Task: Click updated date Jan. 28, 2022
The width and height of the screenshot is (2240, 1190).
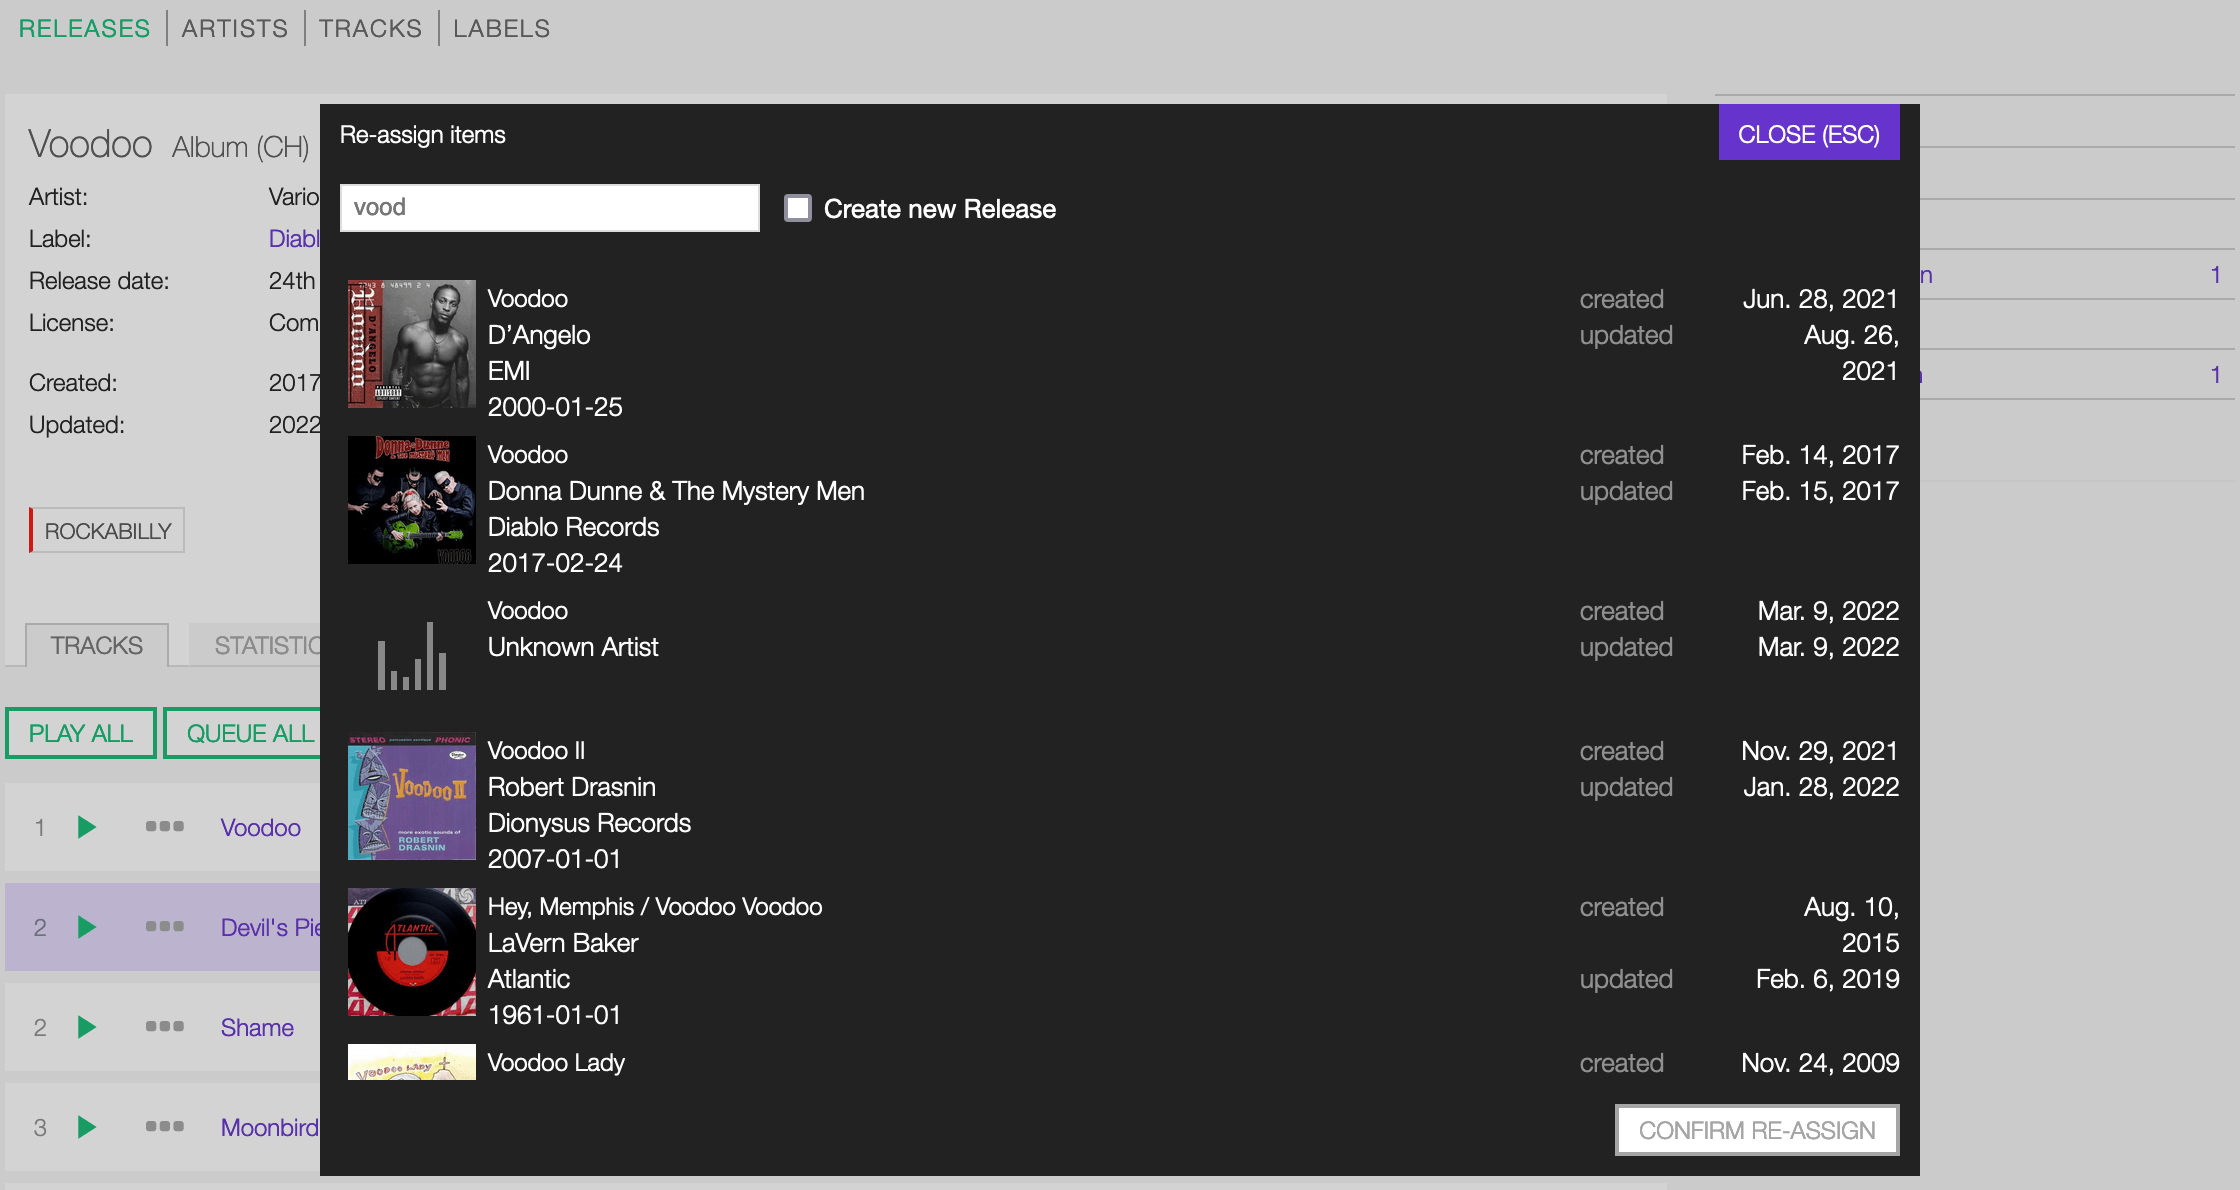Action: coord(1821,787)
